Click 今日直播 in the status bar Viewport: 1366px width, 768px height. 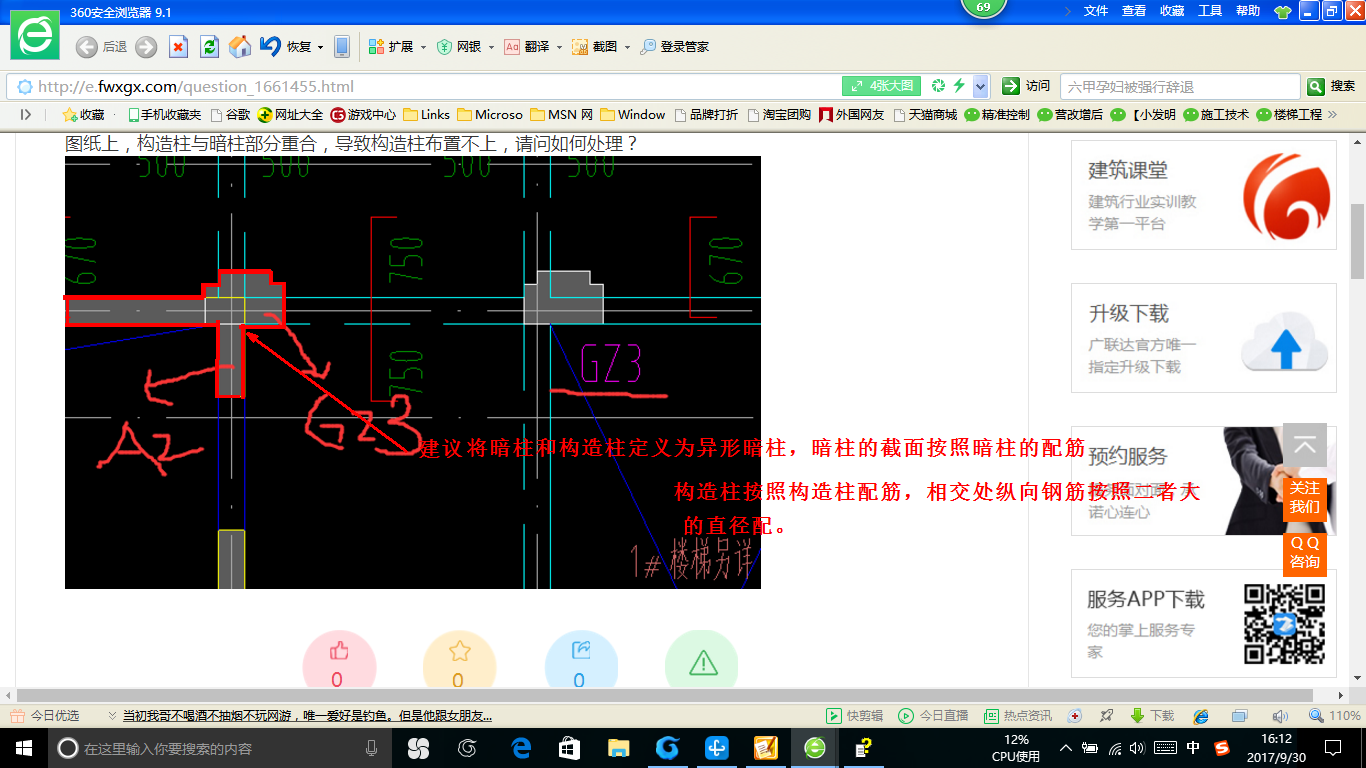click(x=933, y=716)
